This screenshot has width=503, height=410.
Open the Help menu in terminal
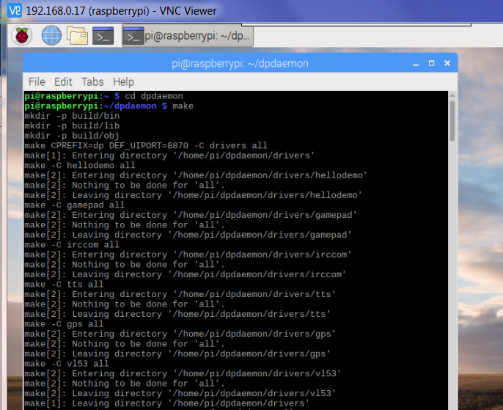tap(123, 82)
